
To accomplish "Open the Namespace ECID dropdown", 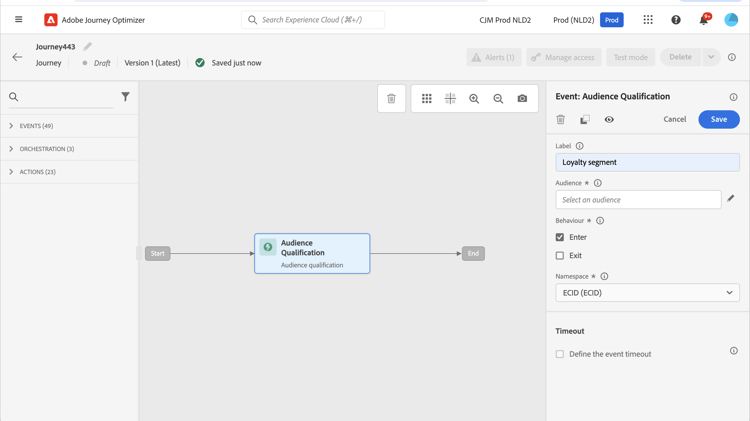I will 647,293.
